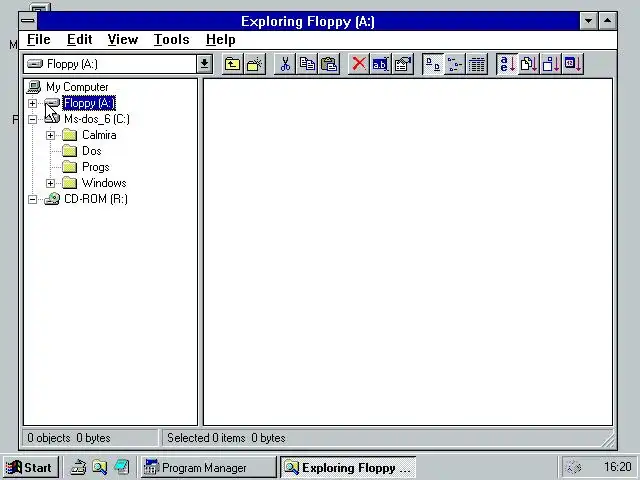Select My Computer in the tree
Screen dimensions: 640x480
pos(77,87)
